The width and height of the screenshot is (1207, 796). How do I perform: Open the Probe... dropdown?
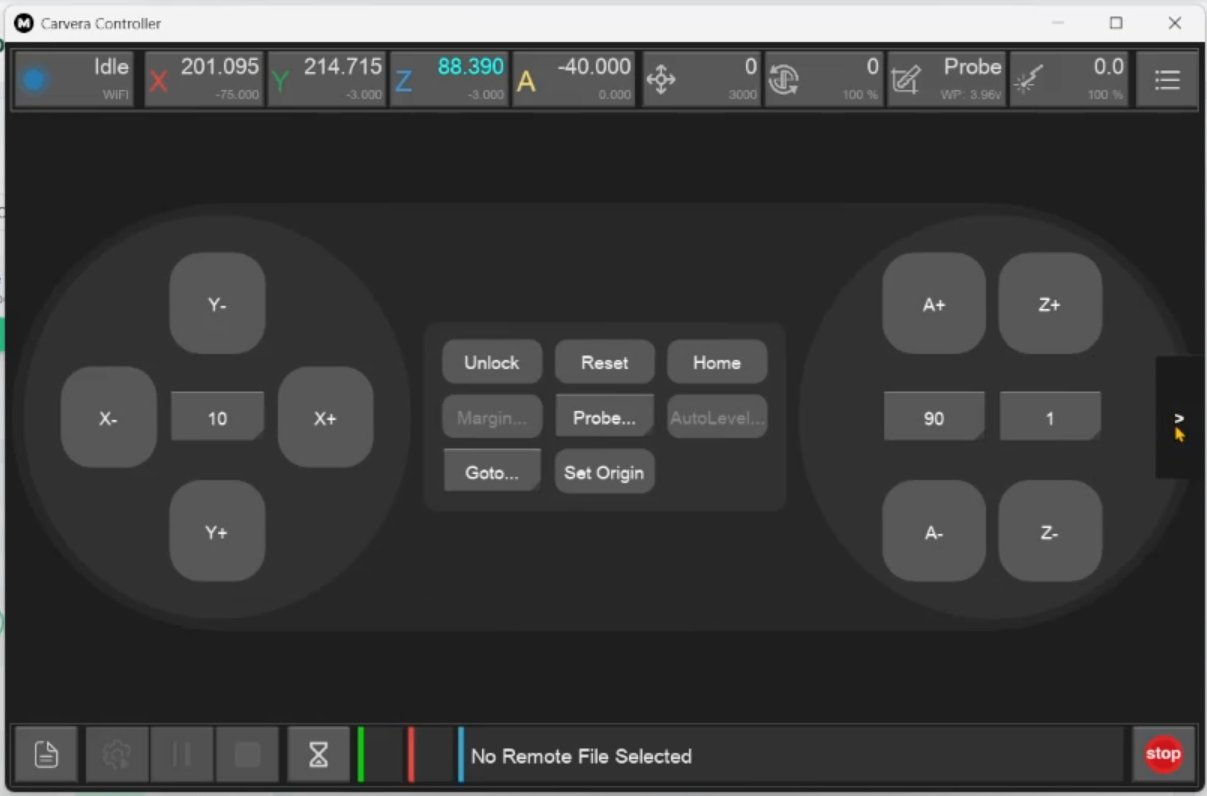[605, 417]
